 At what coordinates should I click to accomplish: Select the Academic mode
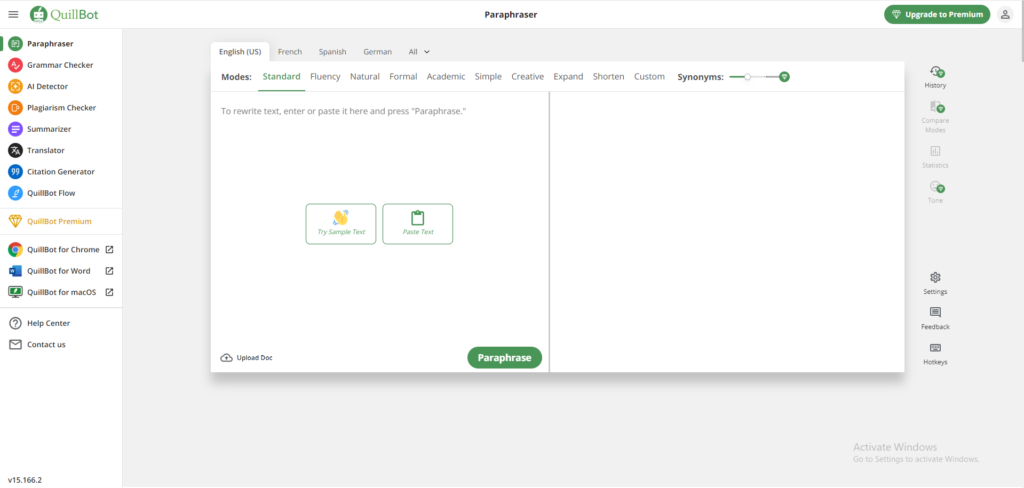click(446, 76)
